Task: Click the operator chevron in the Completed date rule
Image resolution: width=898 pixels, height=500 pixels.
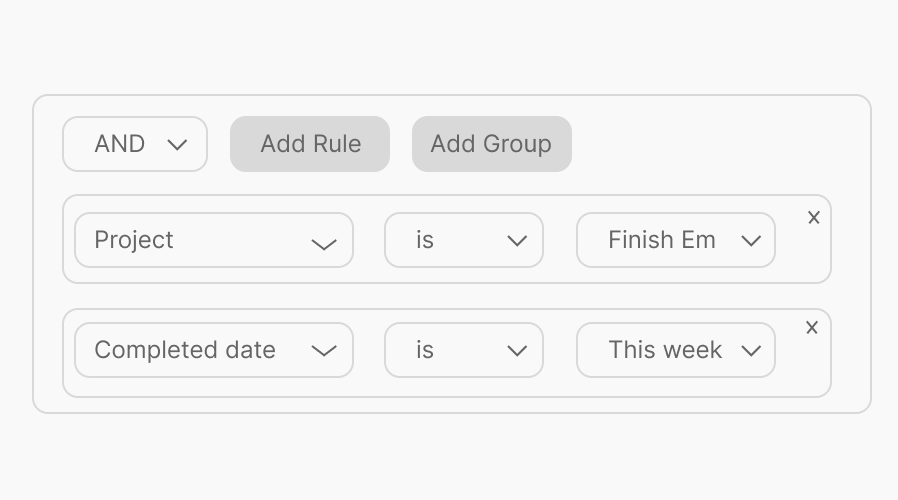Action: pyautogui.click(x=517, y=351)
